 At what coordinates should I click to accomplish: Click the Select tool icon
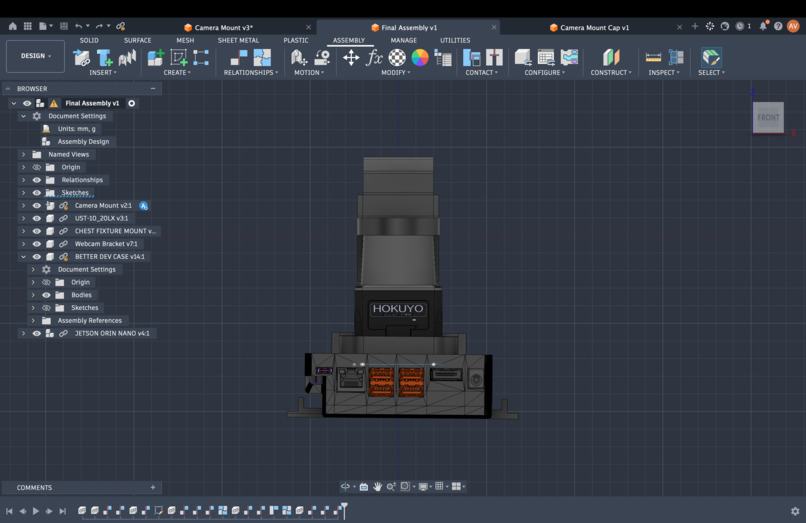(x=711, y=58)
